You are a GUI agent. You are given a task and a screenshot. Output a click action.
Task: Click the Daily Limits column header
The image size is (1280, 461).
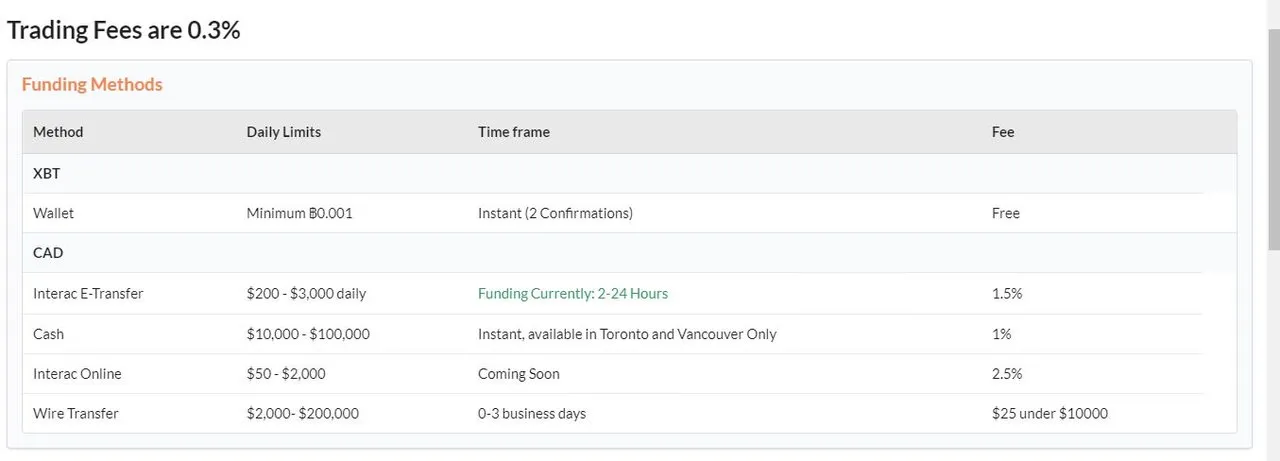[284, 132]
